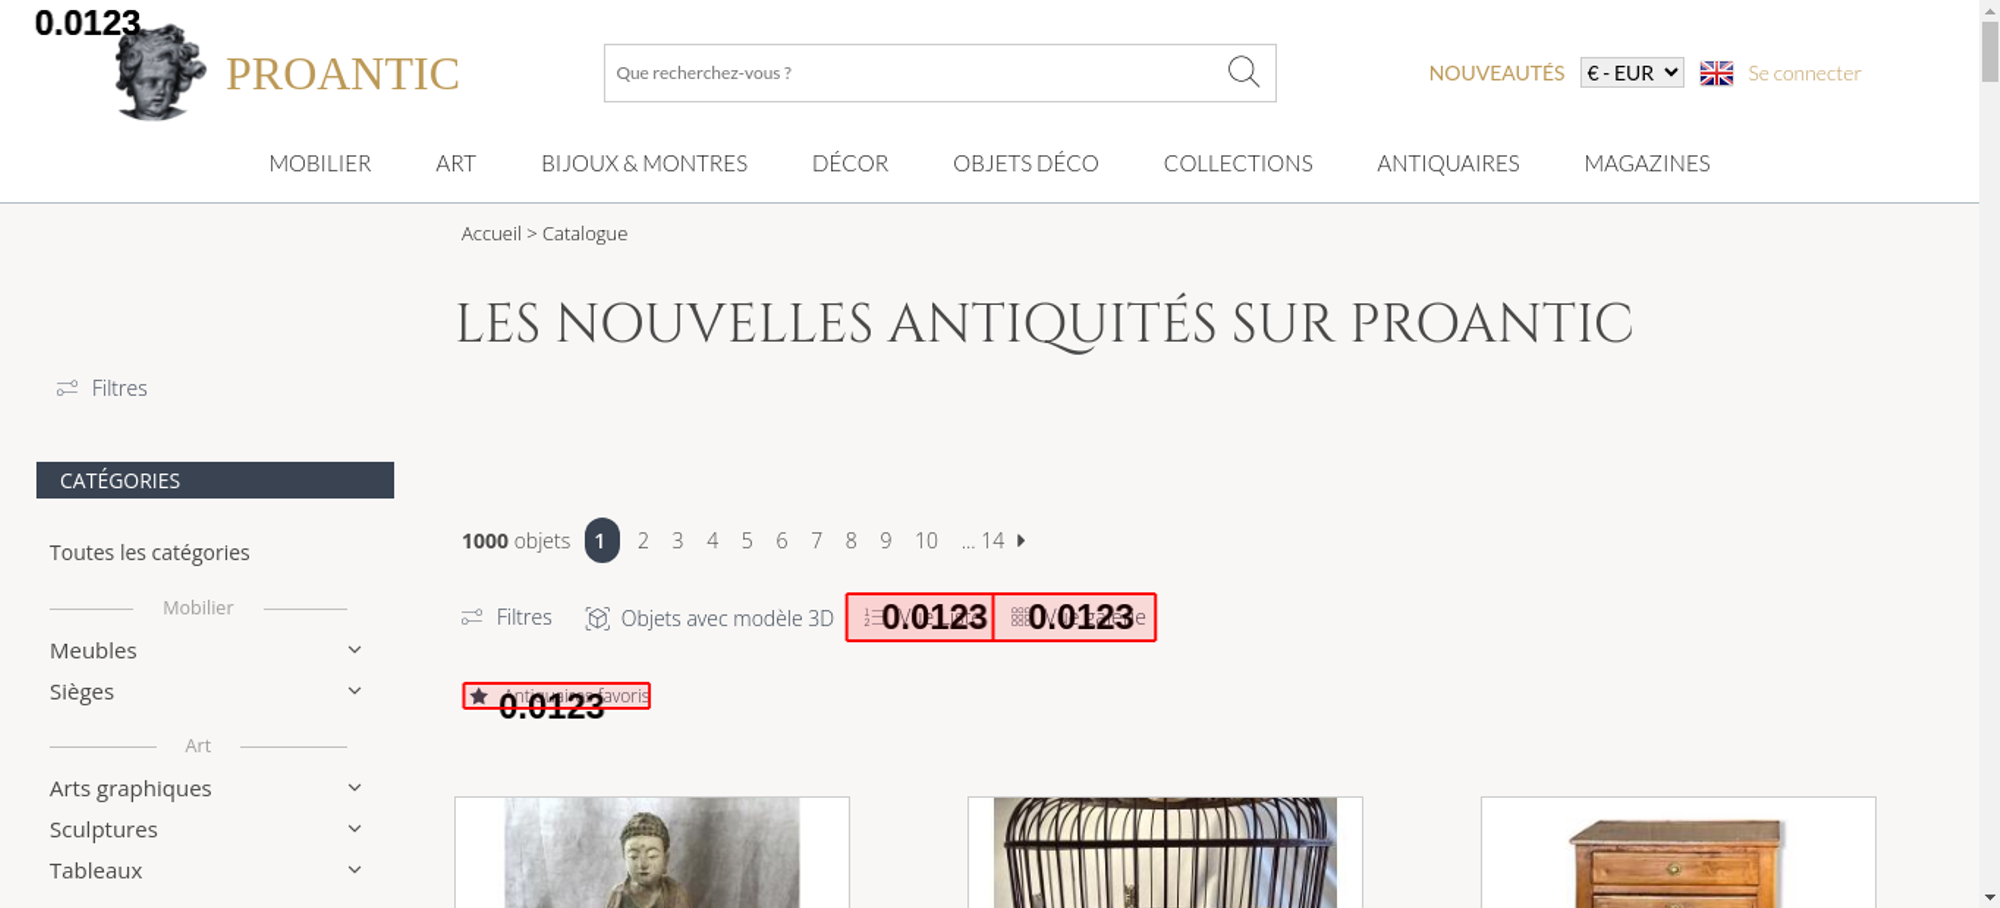
Task: Click the Se connecter link
Action: [1804, 73]
